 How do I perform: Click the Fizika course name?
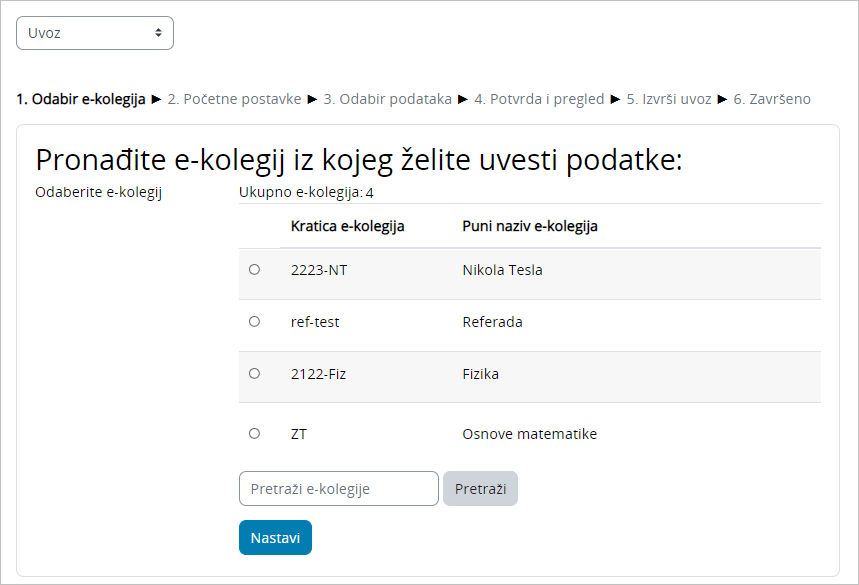point(480,374)
